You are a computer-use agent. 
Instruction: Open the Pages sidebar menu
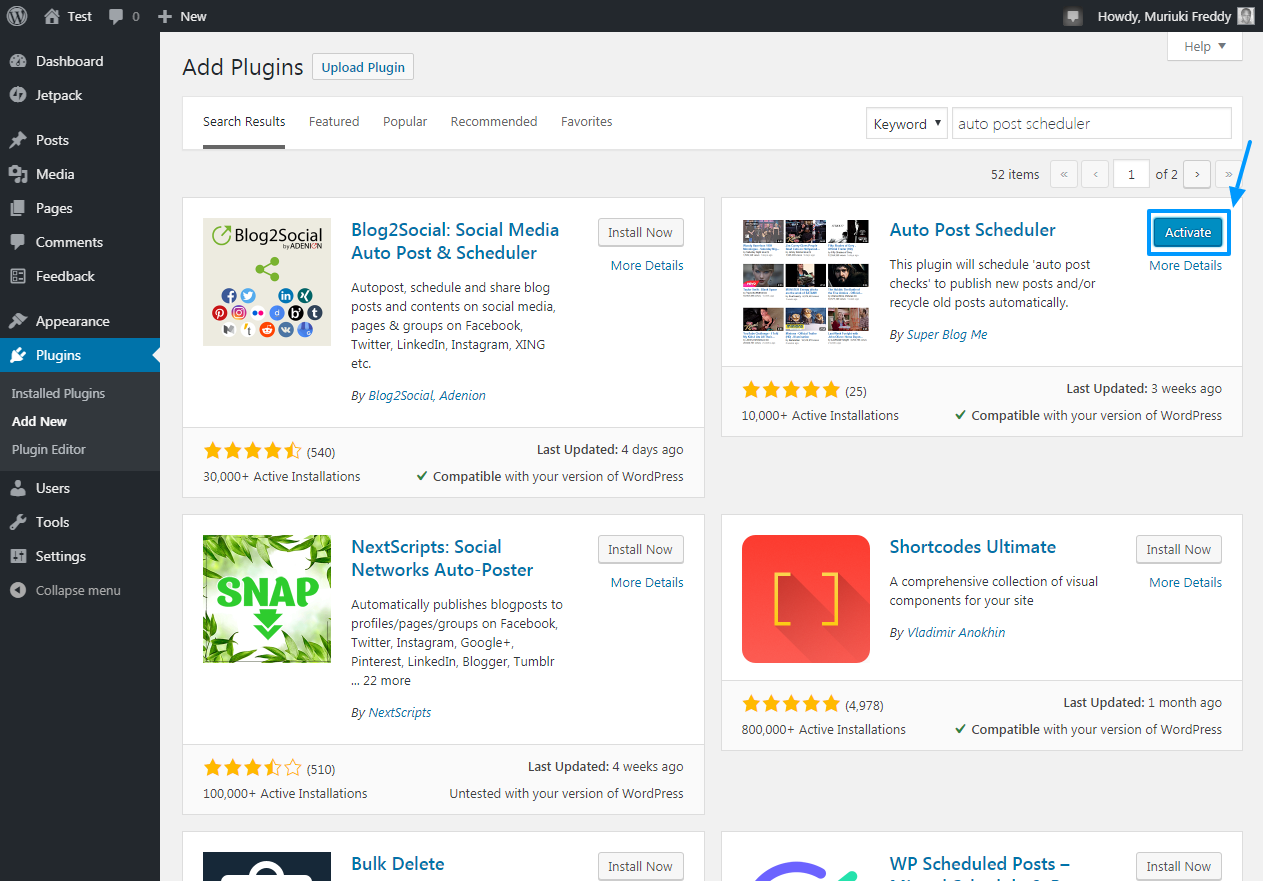tap(80, 208)
